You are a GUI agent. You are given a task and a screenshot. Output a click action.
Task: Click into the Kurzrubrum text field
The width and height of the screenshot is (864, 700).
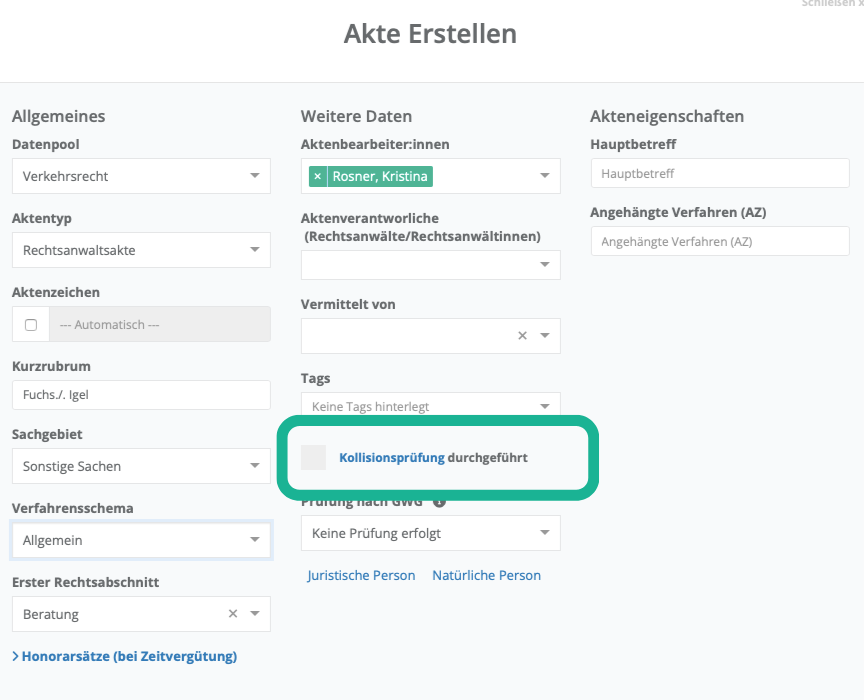point(141,395)
